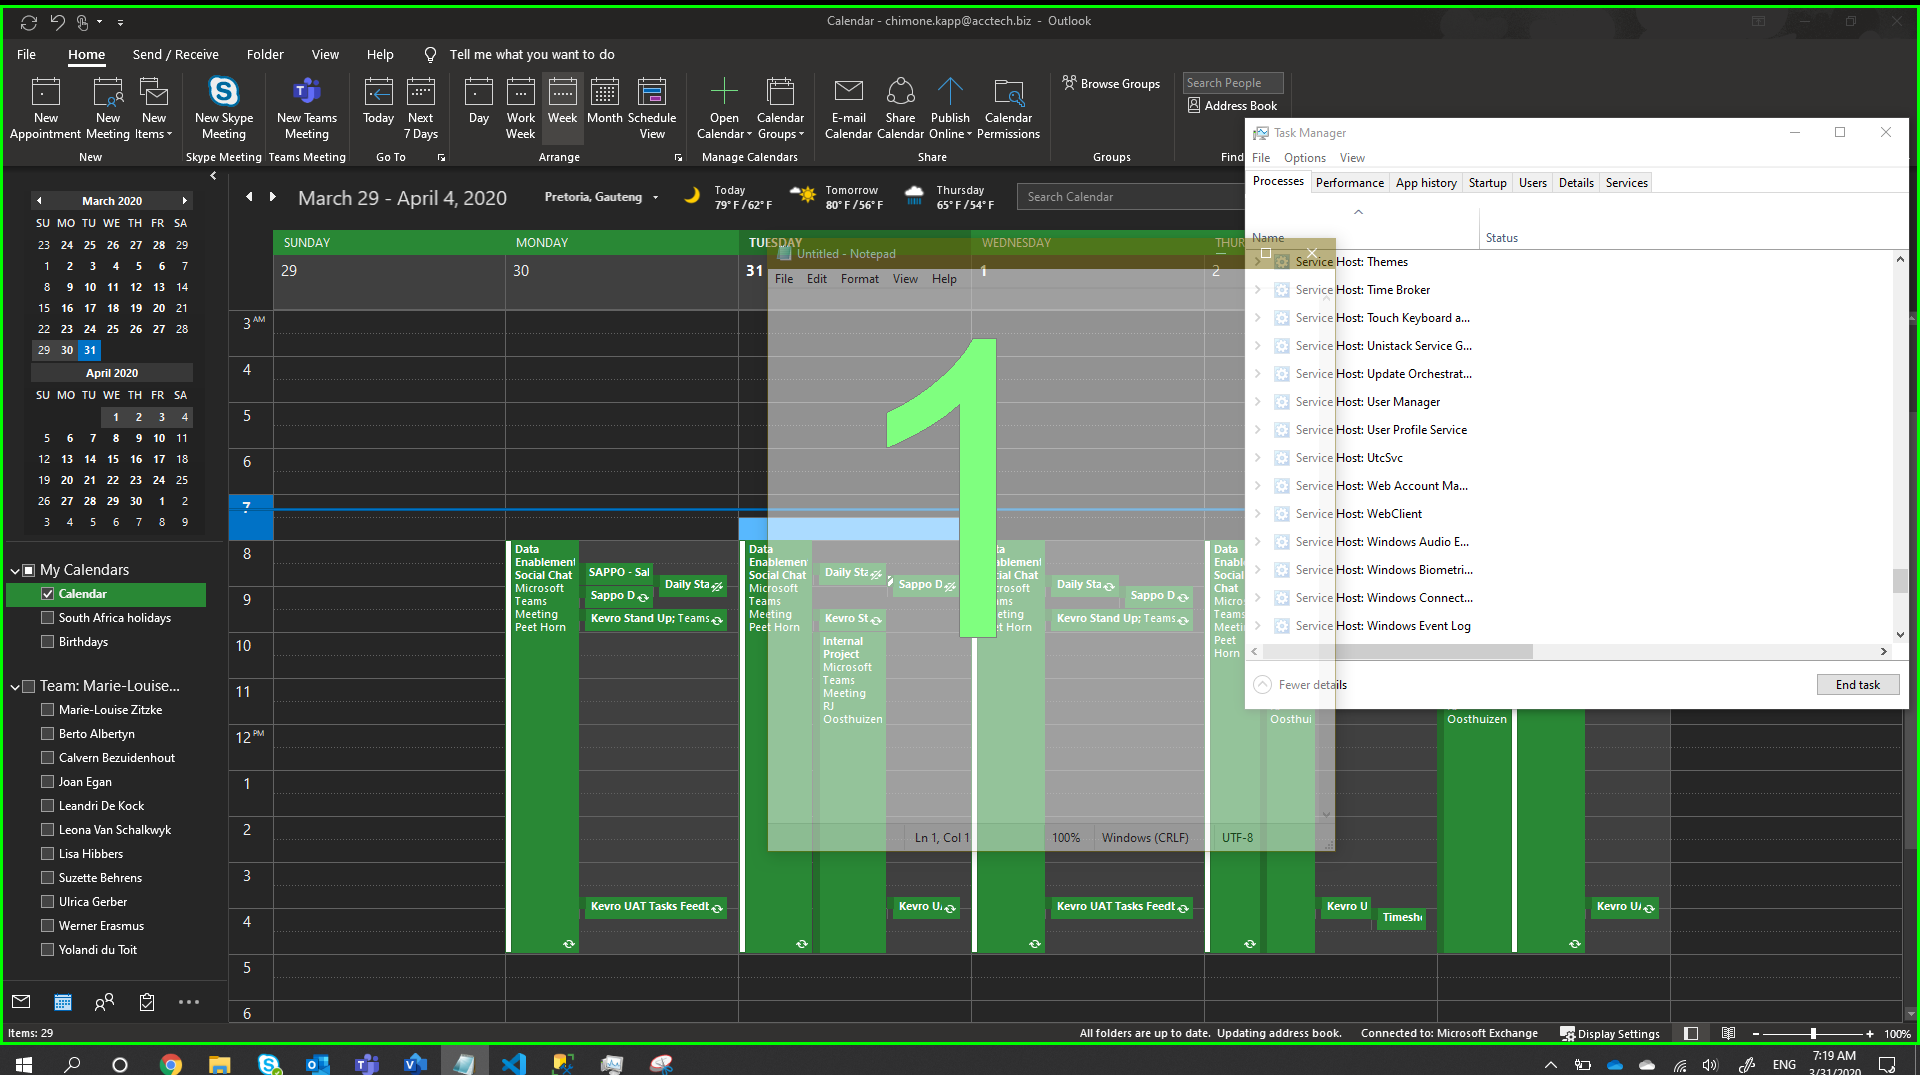This screenshot has height=1075, width=1920.
Task: Create a New Teams Meeting
Action: click(307, 108)
